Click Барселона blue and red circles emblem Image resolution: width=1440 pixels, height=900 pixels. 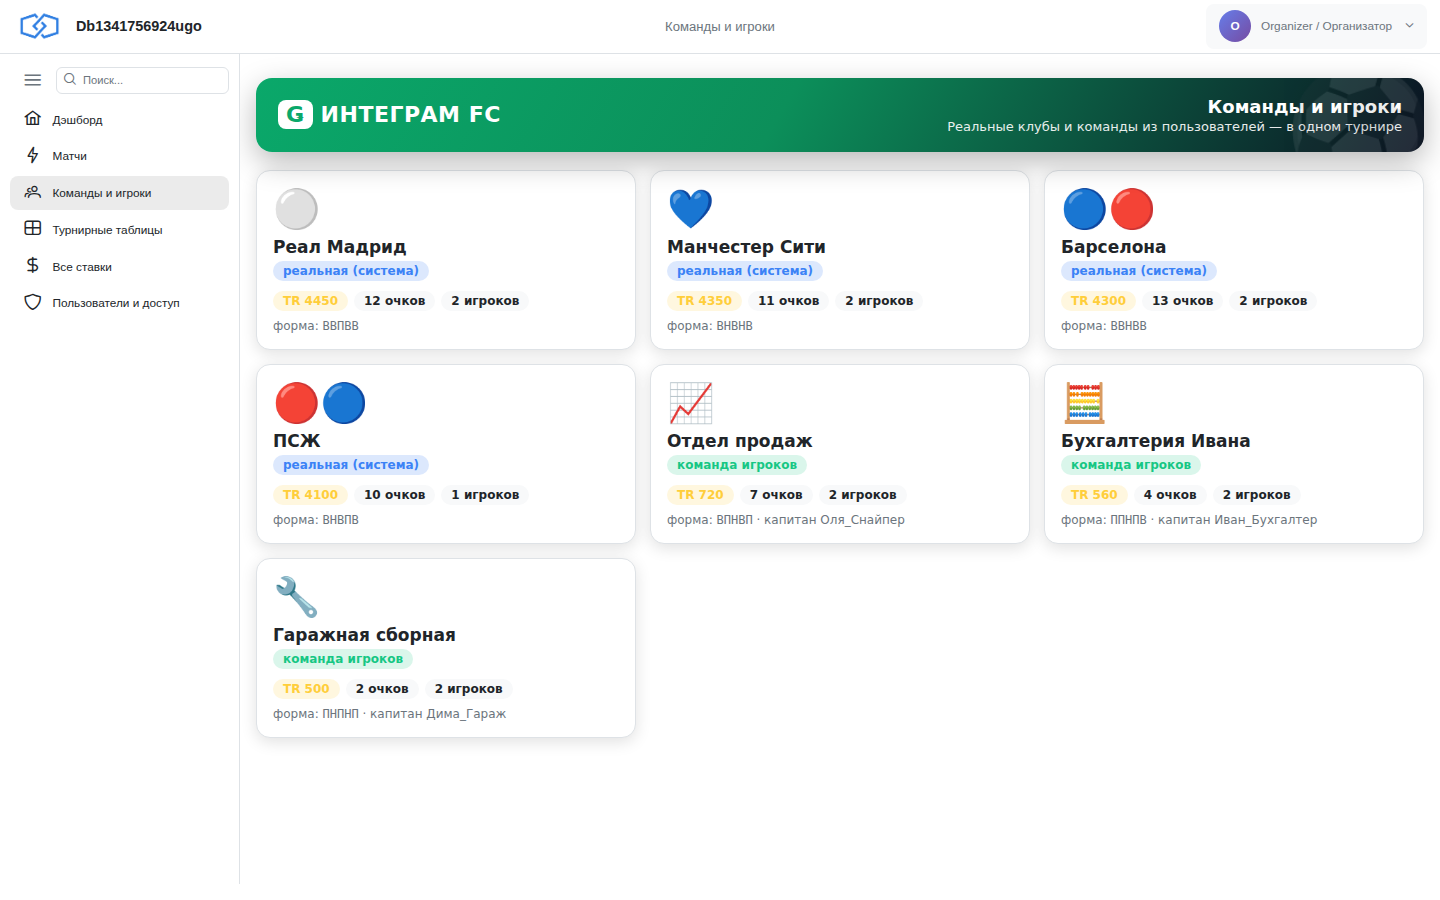[x=1108, y=209]
